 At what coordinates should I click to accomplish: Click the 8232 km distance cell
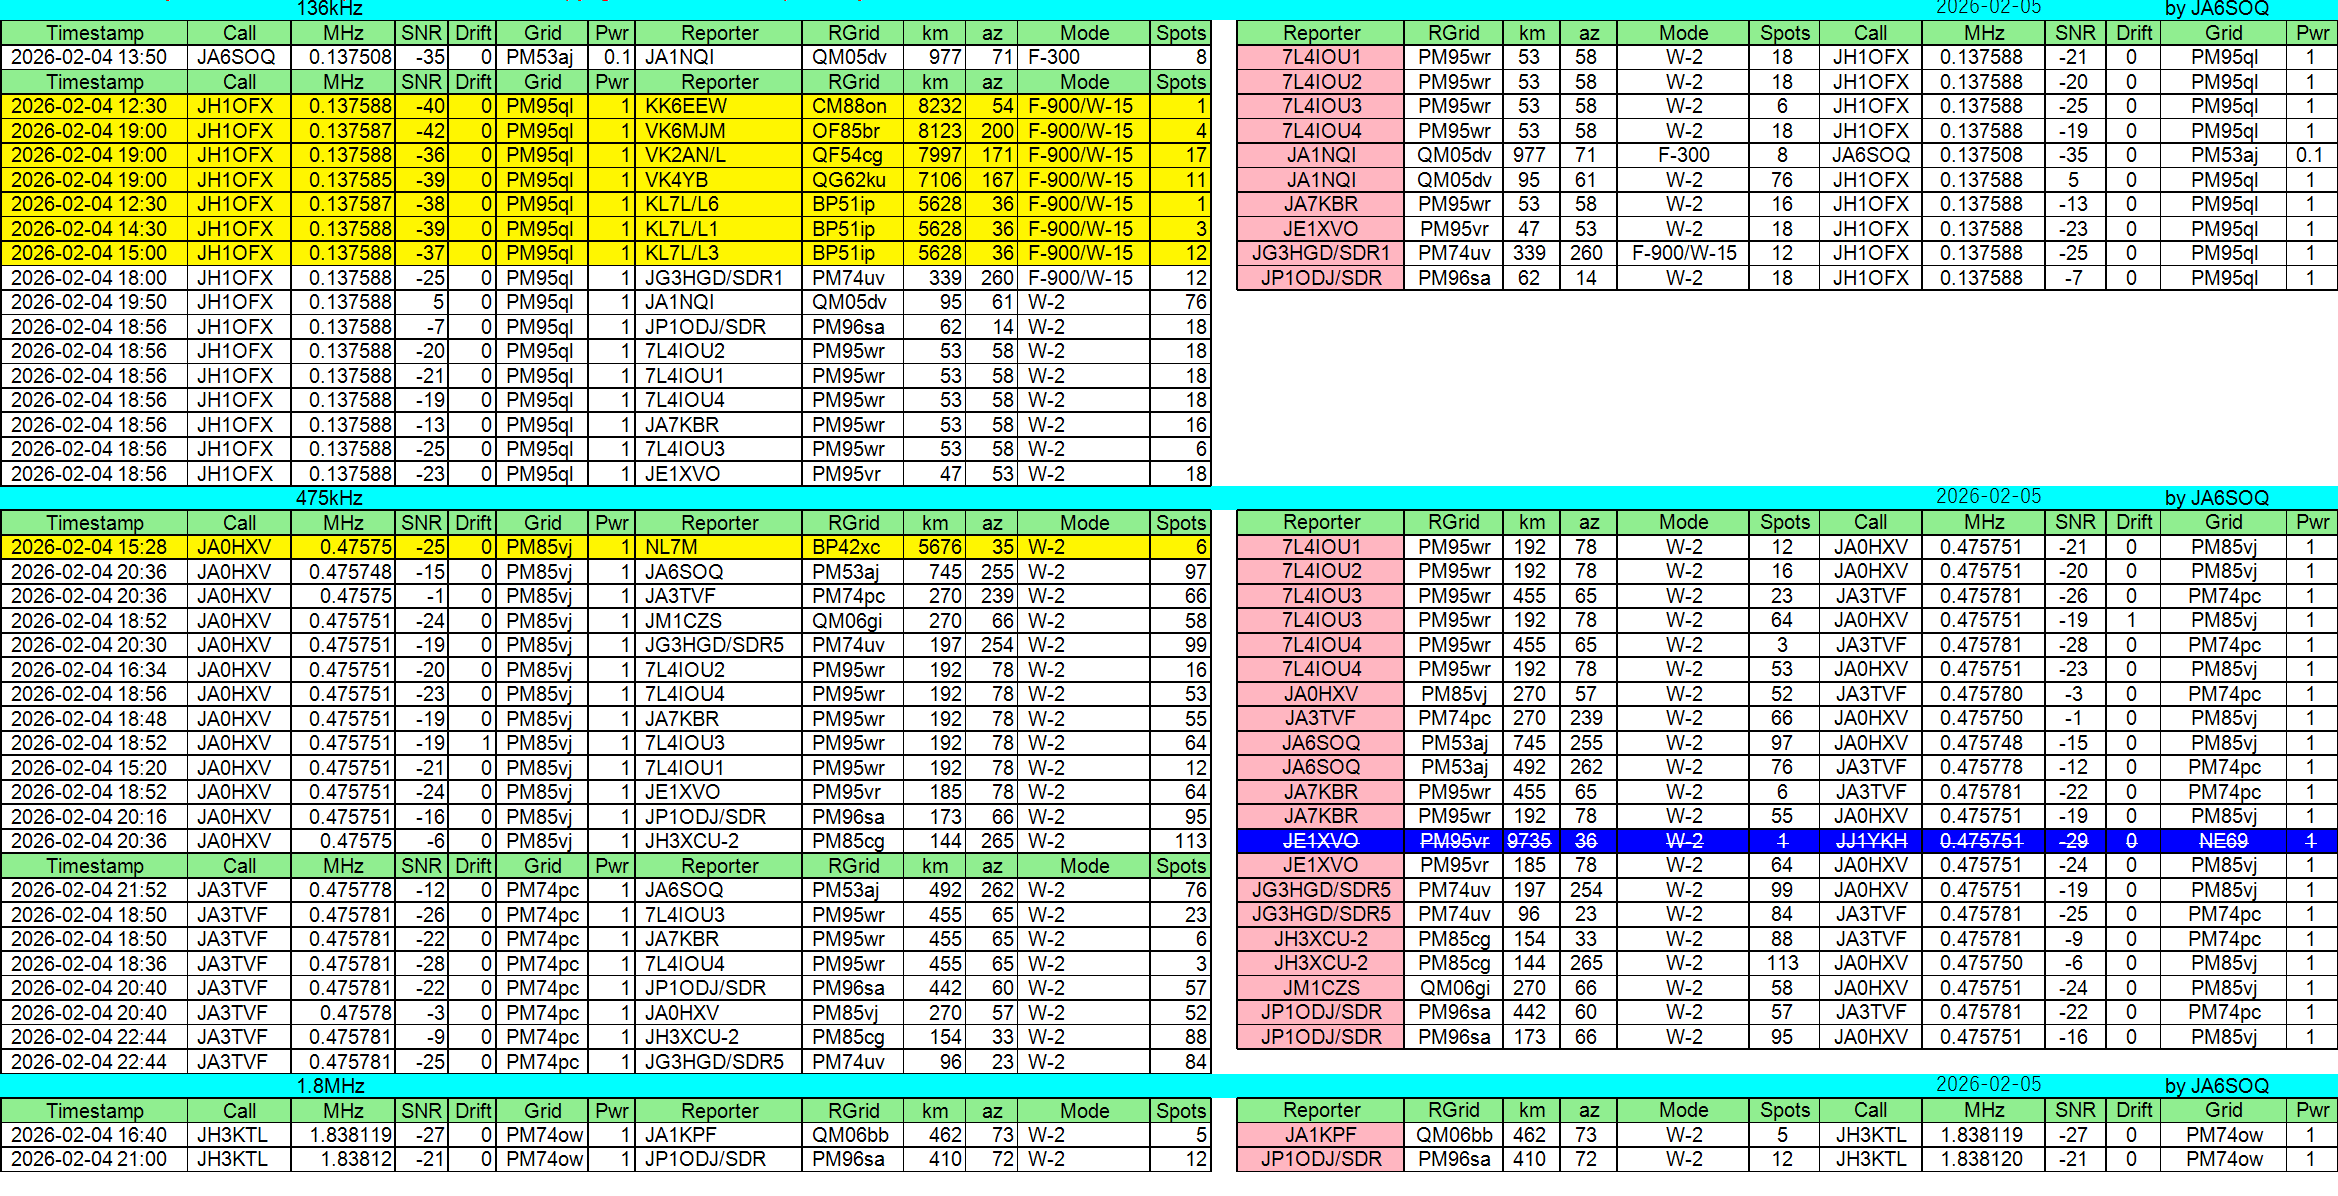(935, 106)
